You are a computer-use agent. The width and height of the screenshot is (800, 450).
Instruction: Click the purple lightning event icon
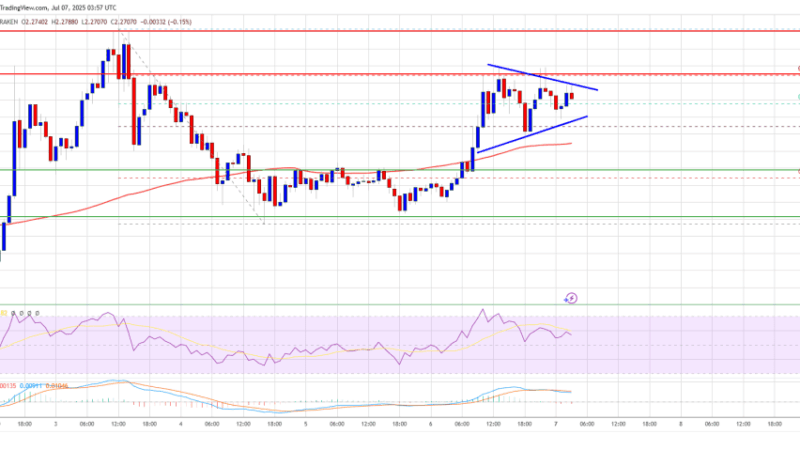pyautogui.click(x=571, y=298)
